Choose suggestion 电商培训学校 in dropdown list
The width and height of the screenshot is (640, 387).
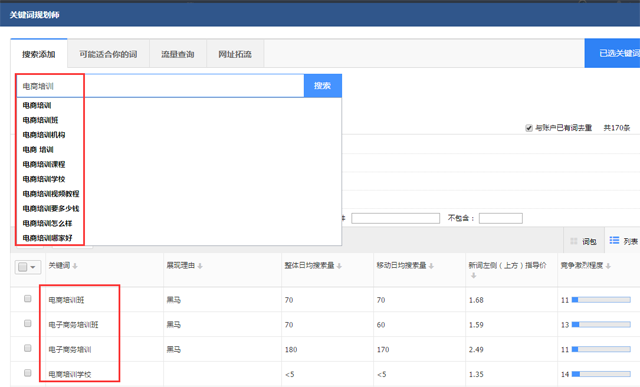point(44,179)
